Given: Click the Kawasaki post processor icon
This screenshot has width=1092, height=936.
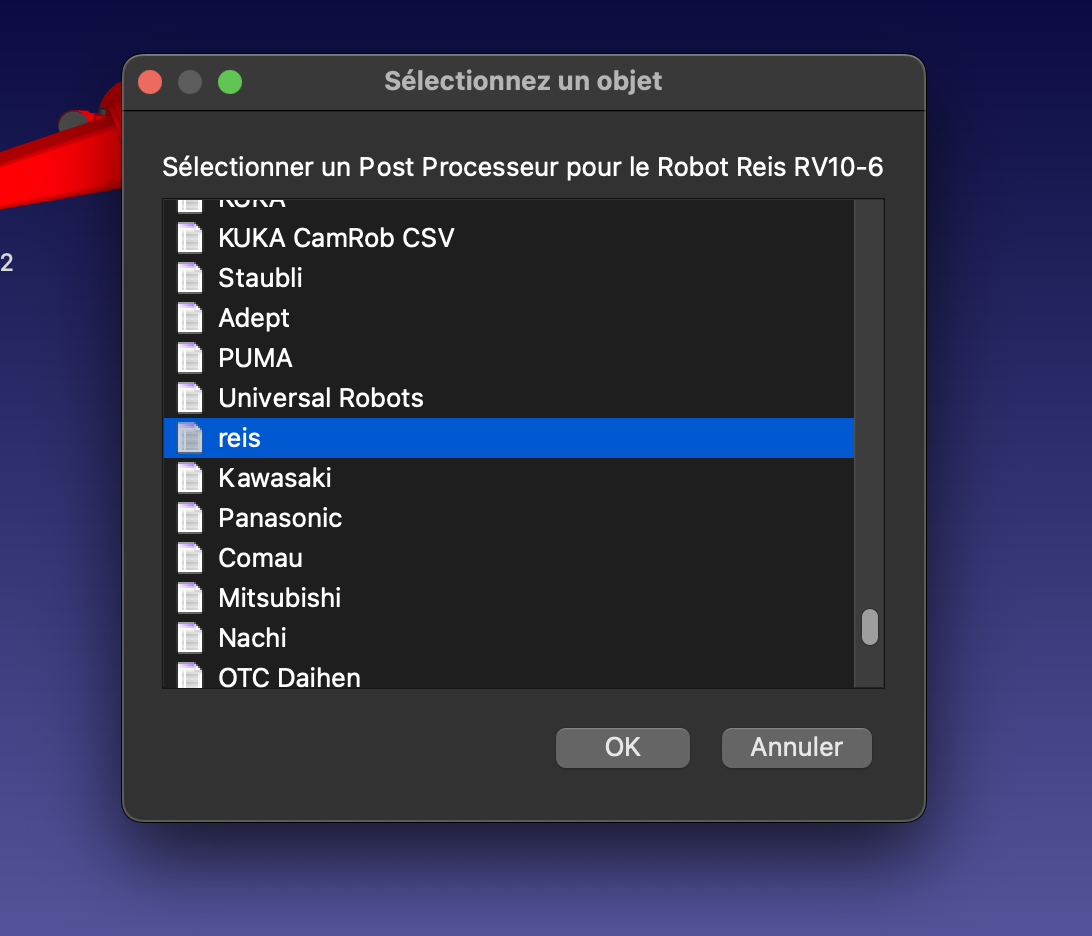Looking at the screenshot, I should tap(189, 478).
